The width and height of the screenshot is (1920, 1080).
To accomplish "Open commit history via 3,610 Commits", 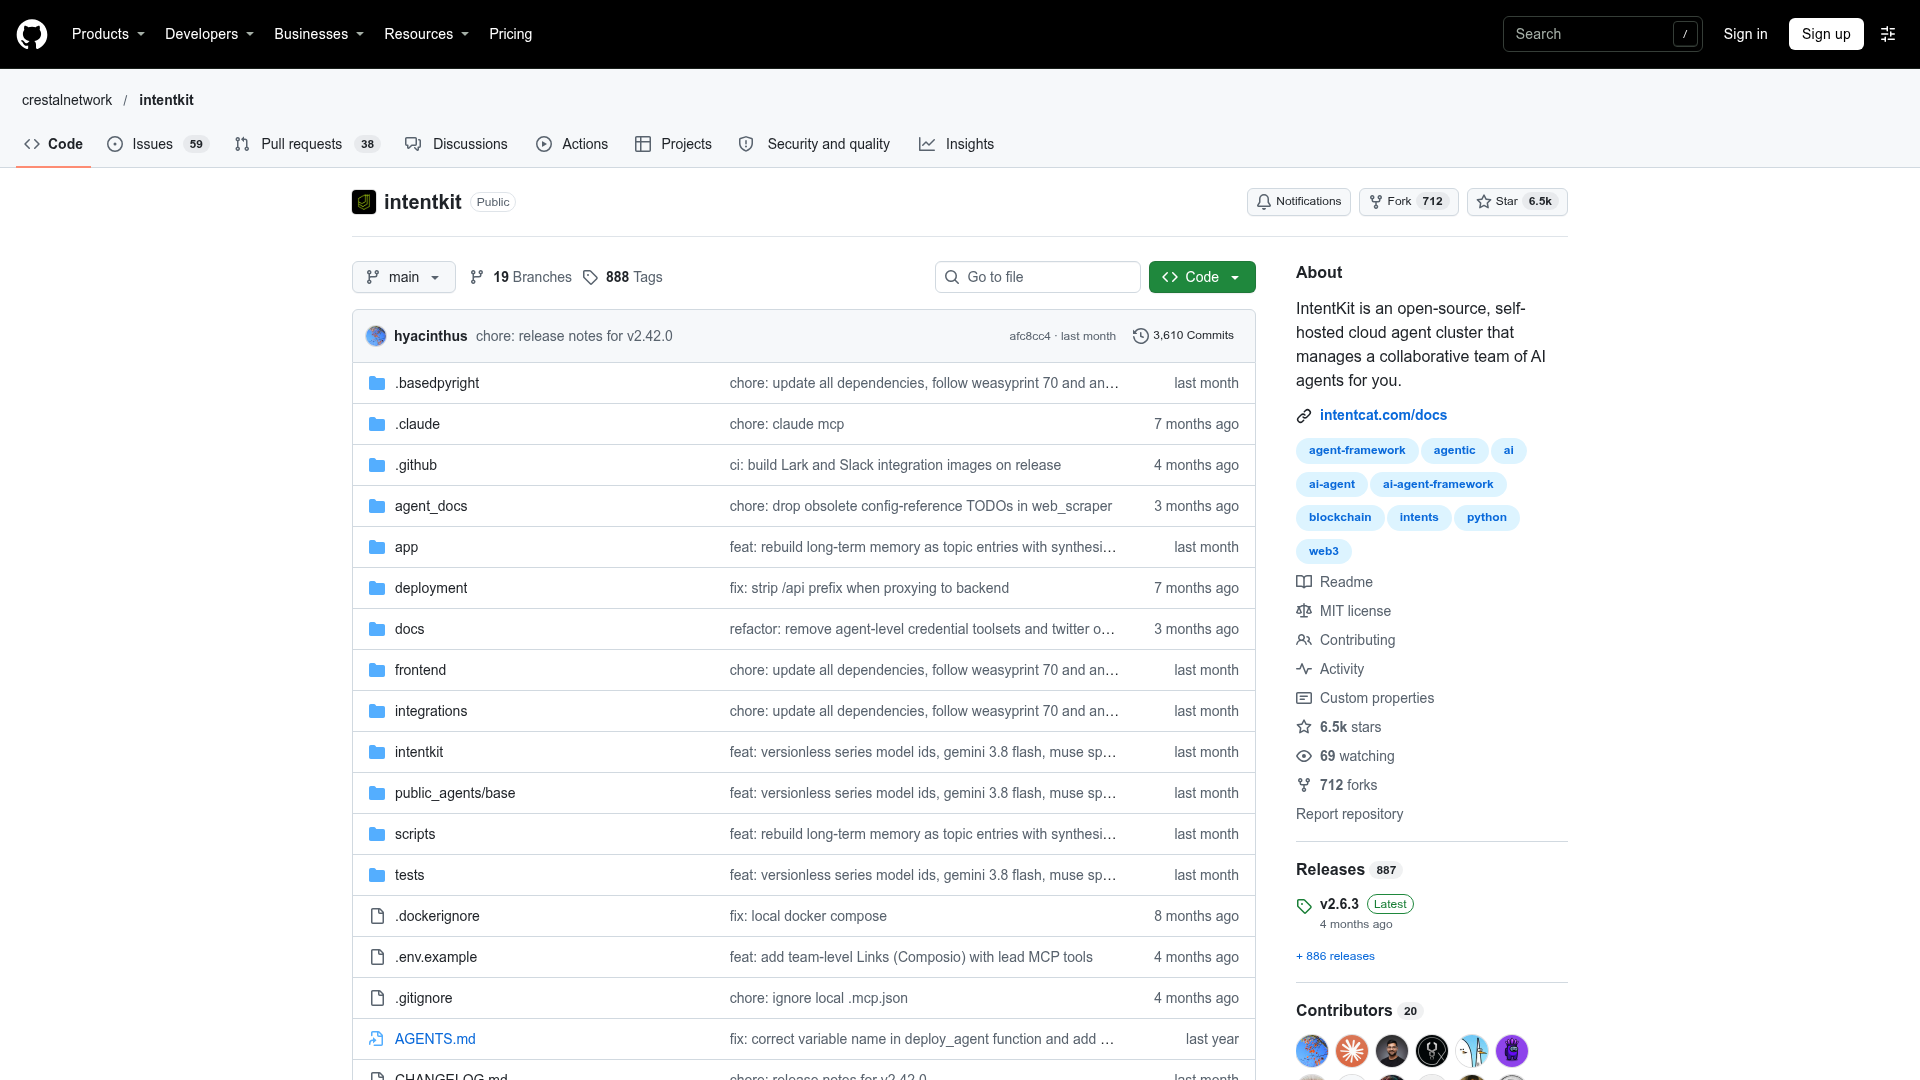I will pyautogui.click(x=1183, y=336).
